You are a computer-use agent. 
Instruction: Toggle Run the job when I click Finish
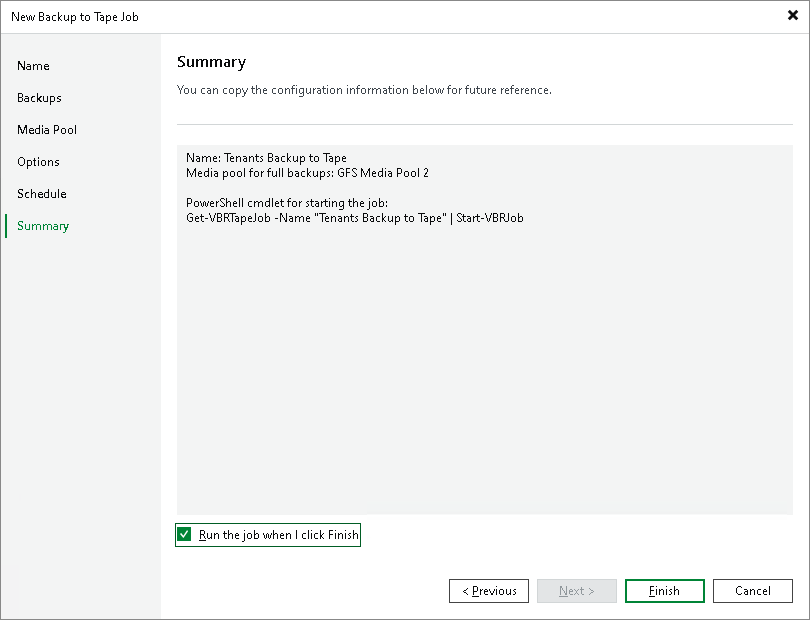184,534
